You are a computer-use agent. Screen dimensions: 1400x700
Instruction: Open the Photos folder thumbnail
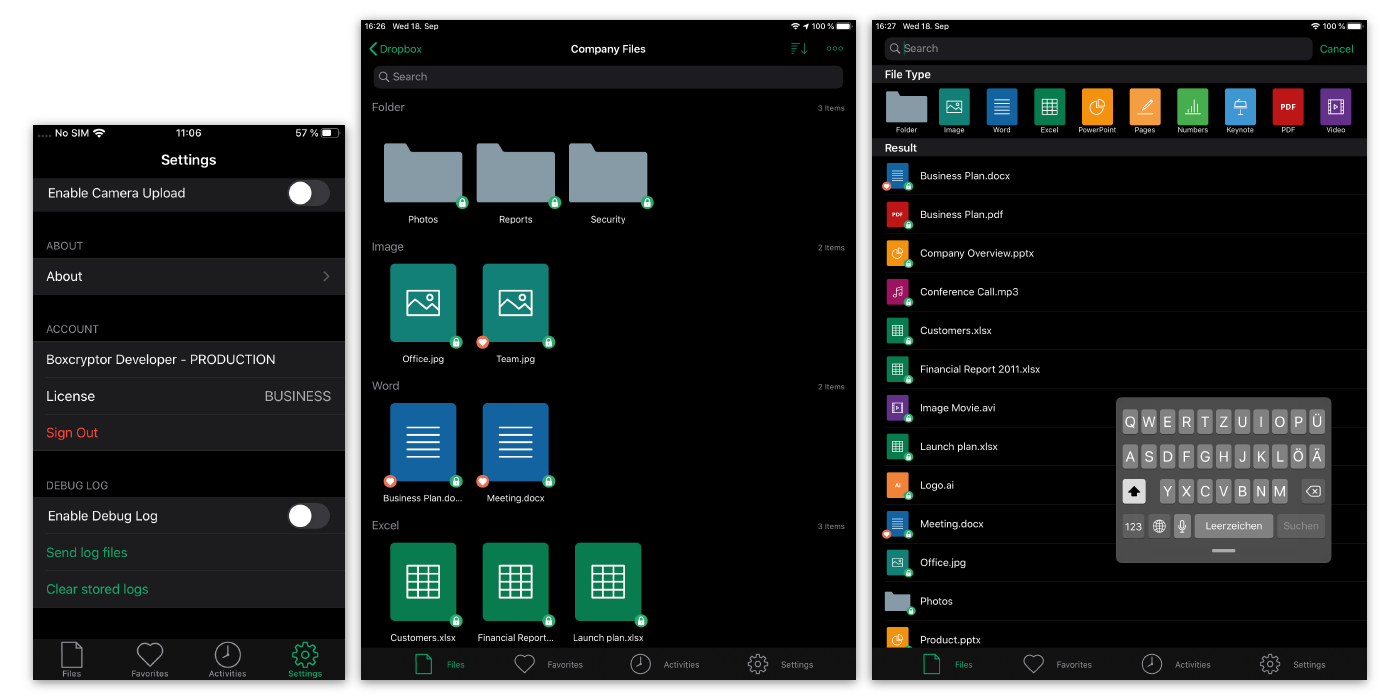pyautogui.click(x=423, y=175)
